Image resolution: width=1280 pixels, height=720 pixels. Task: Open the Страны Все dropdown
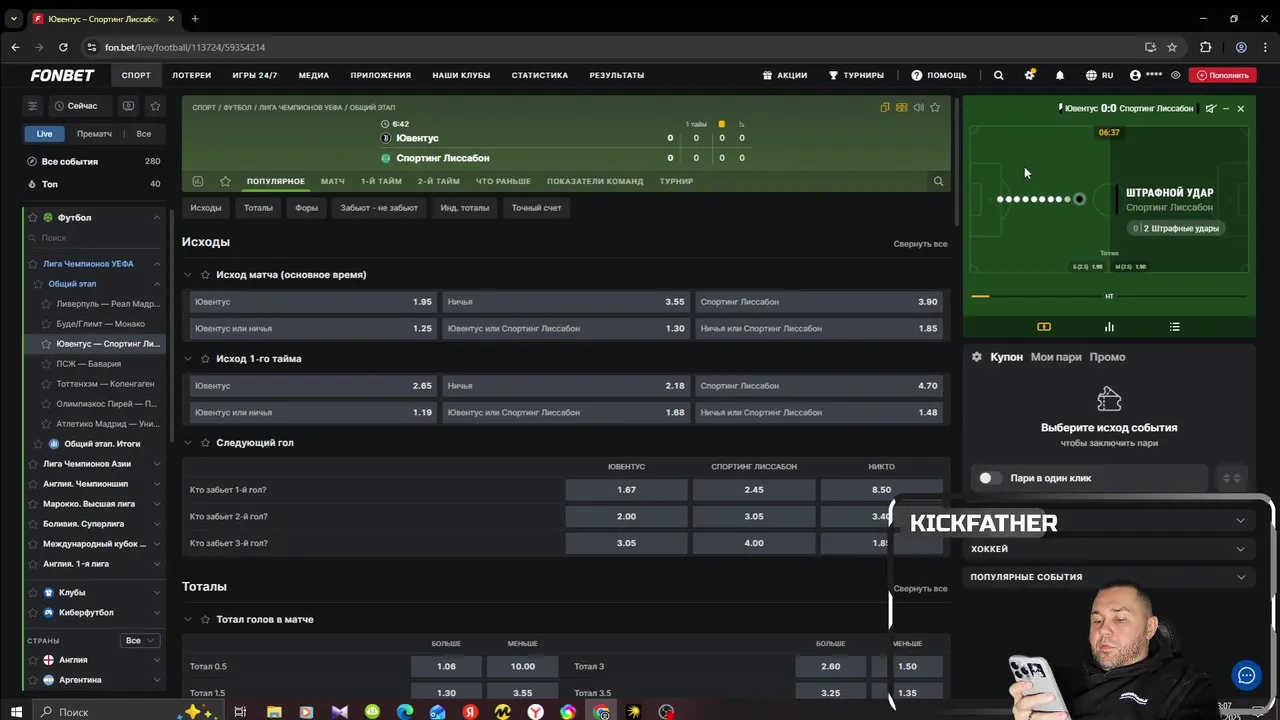[139, 640]
